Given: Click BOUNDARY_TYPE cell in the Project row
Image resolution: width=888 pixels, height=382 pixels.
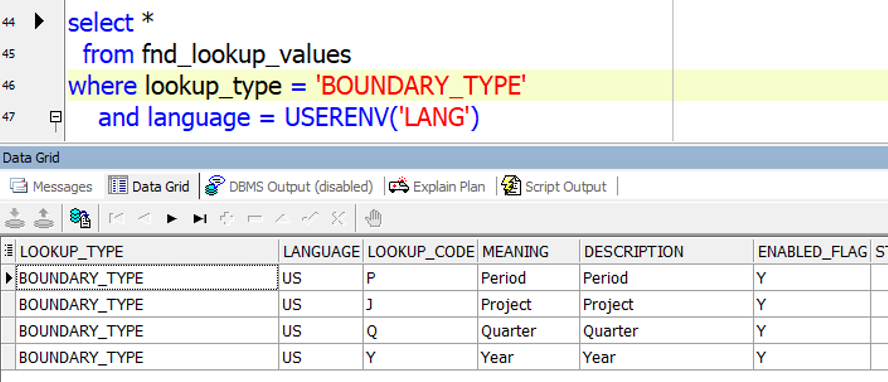Looking at the screenshot, I should pyautogui.click(x=147, y=304).
